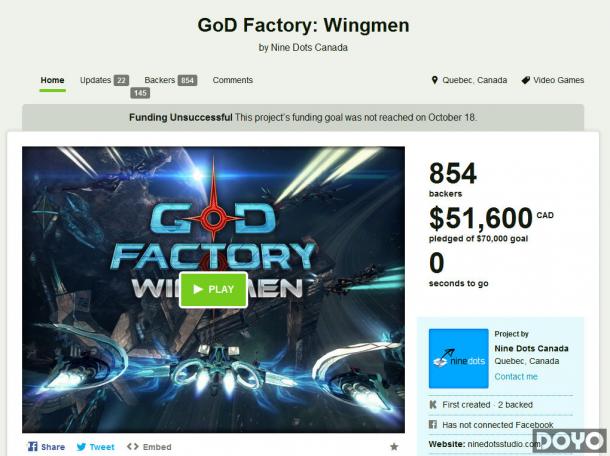Click the nine dots creator avatar thumbnail
Screen dimensions: 610x456
coord(458,358)
